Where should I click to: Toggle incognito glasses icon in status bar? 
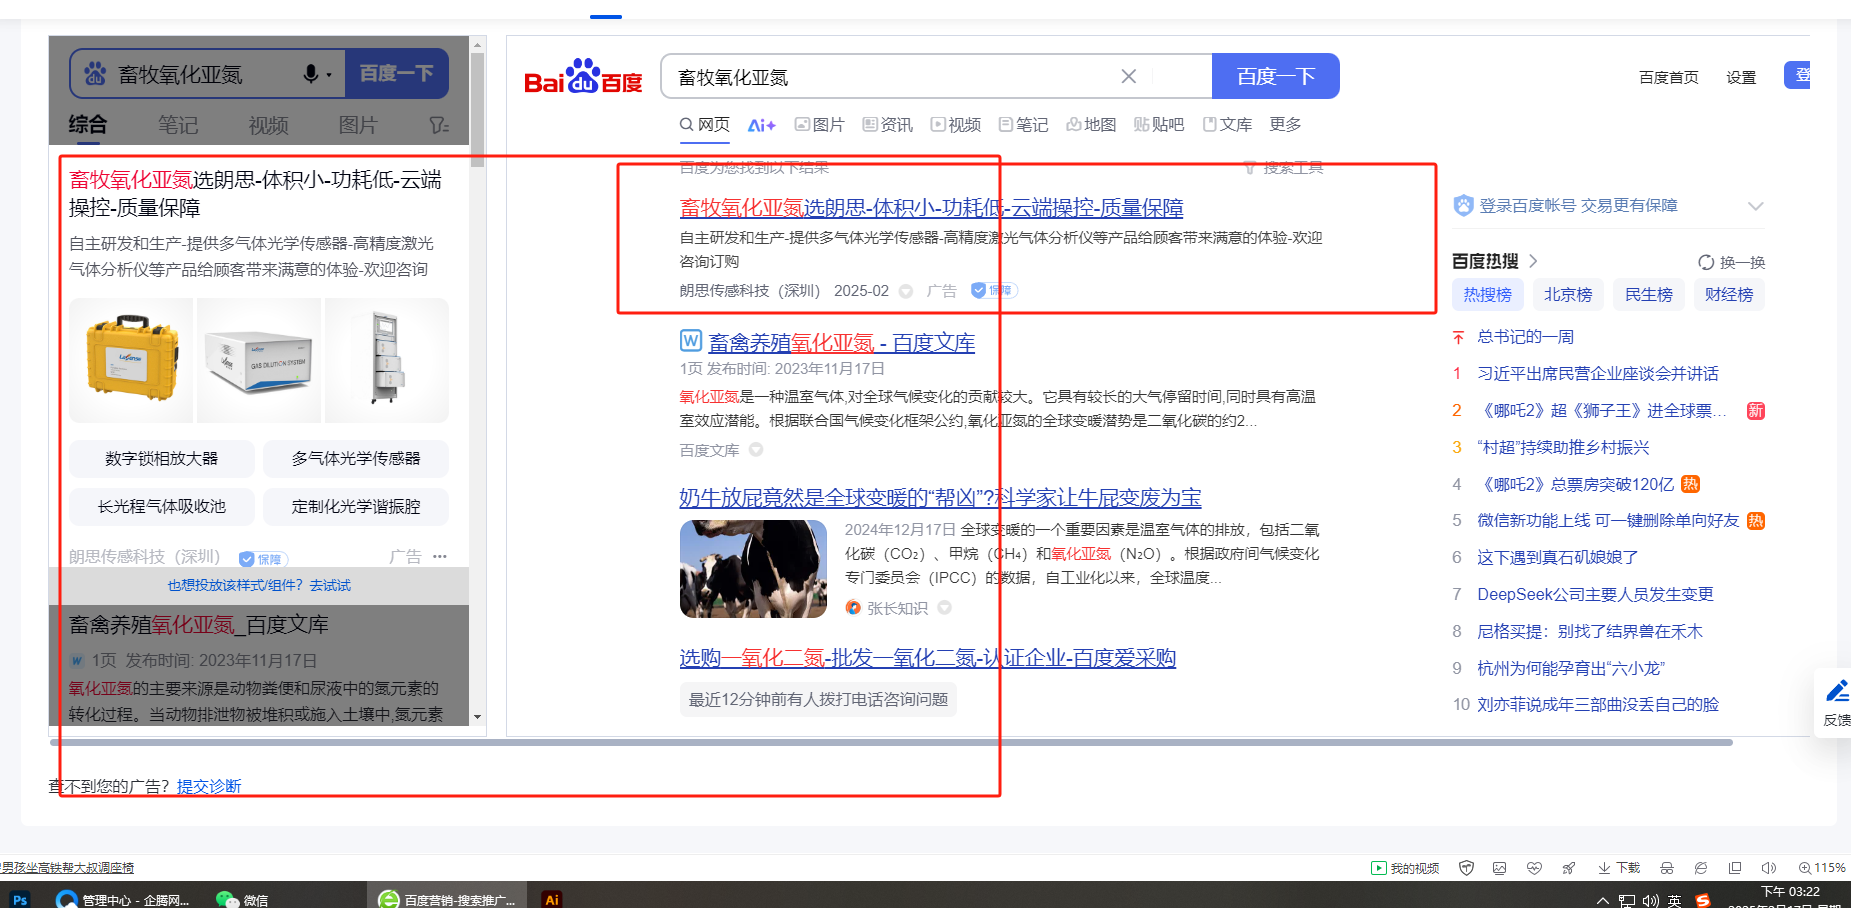coord(1666,868)
